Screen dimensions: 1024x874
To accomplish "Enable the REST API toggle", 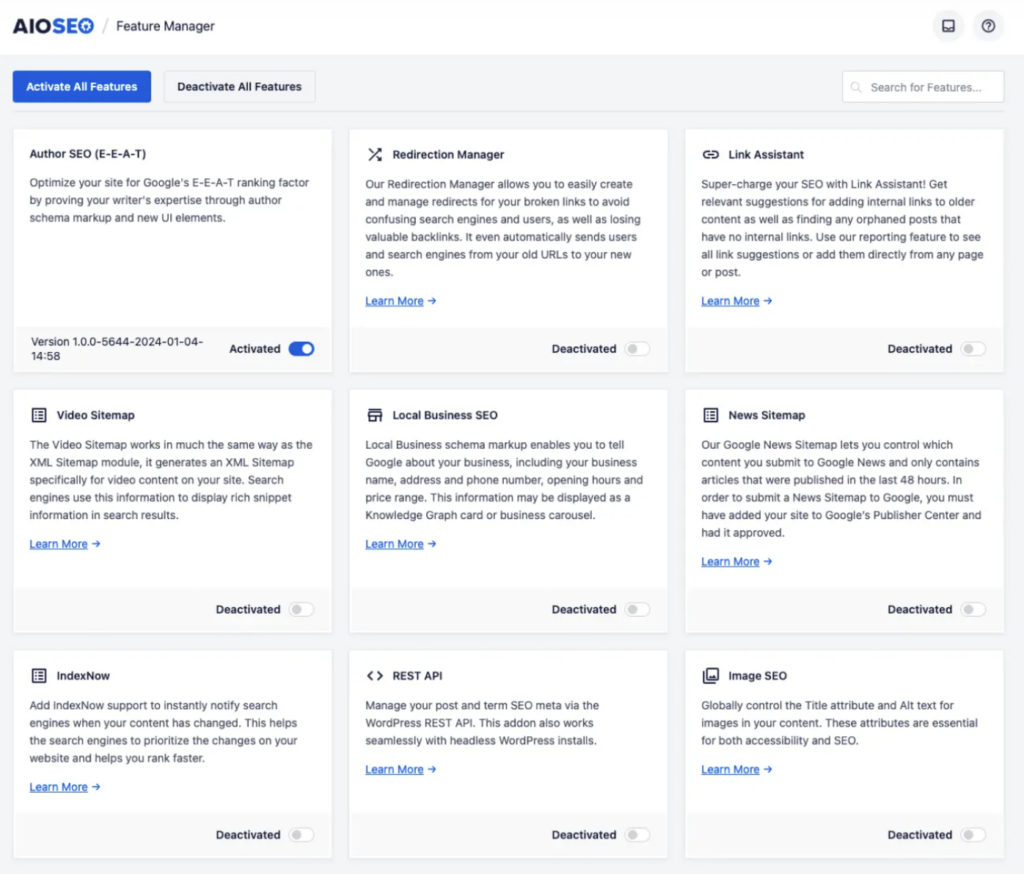I will (x=639, y=835).
